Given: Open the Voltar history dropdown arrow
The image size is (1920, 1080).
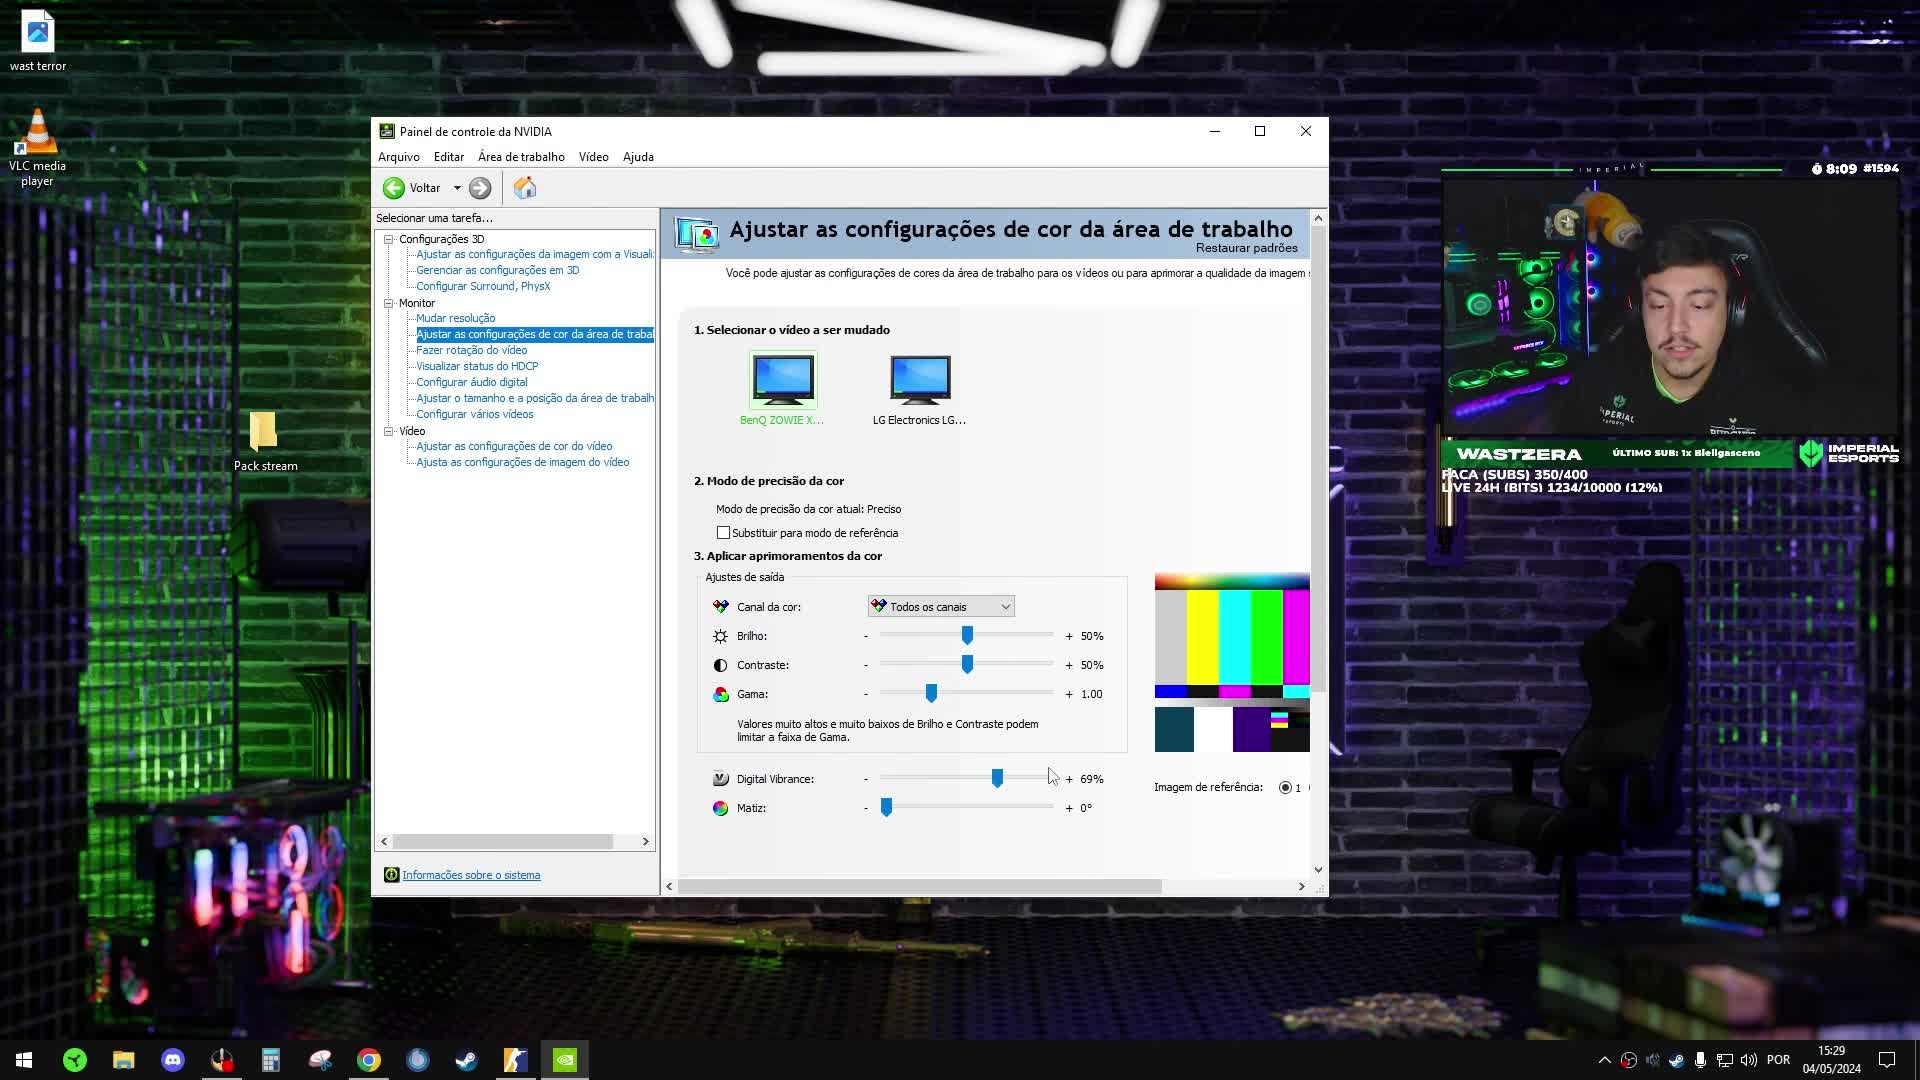Looking at the screenshot, I should [457, 188].
